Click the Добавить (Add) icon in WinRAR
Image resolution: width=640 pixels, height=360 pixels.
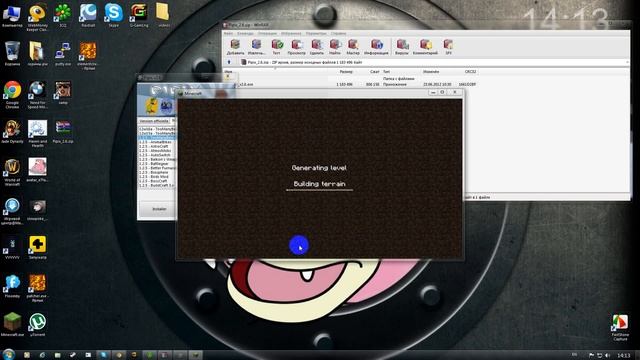tap(235, 47)
